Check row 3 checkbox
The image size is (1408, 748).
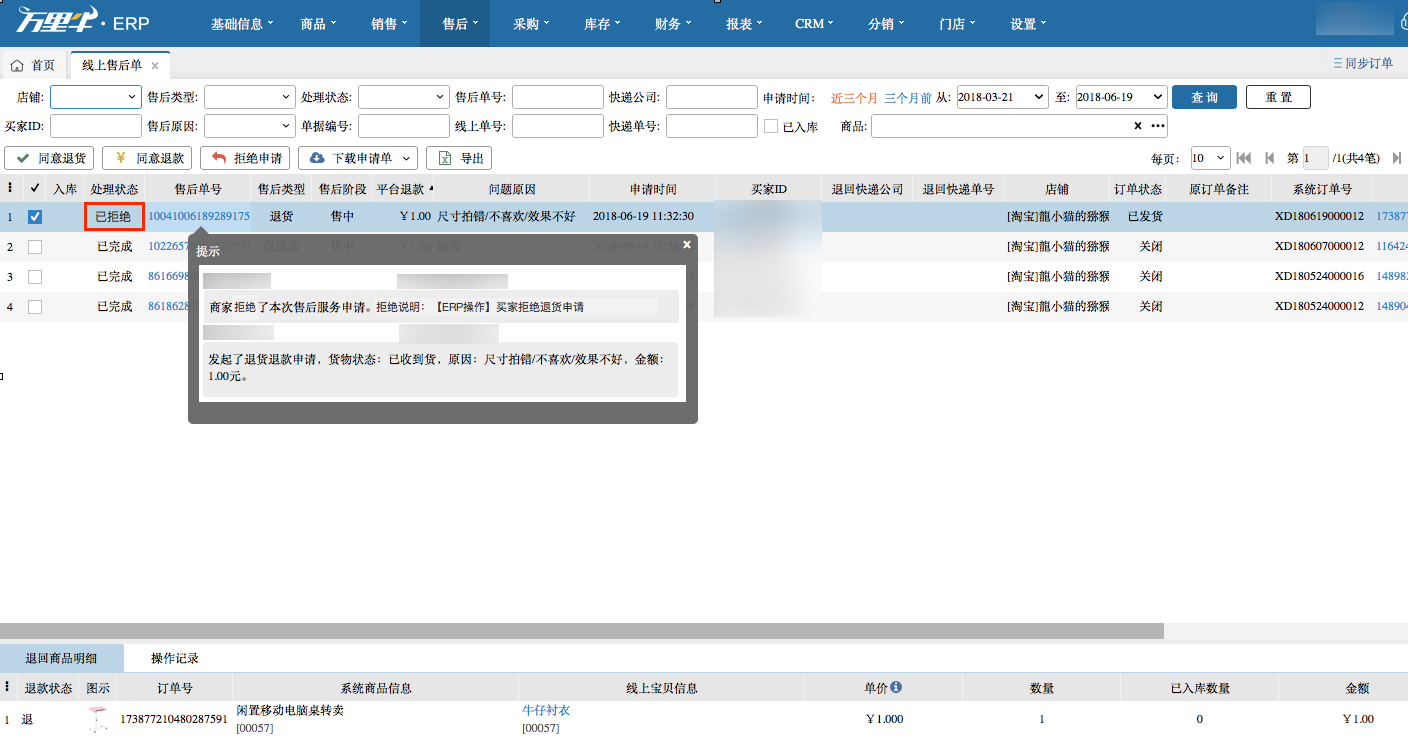35,277
